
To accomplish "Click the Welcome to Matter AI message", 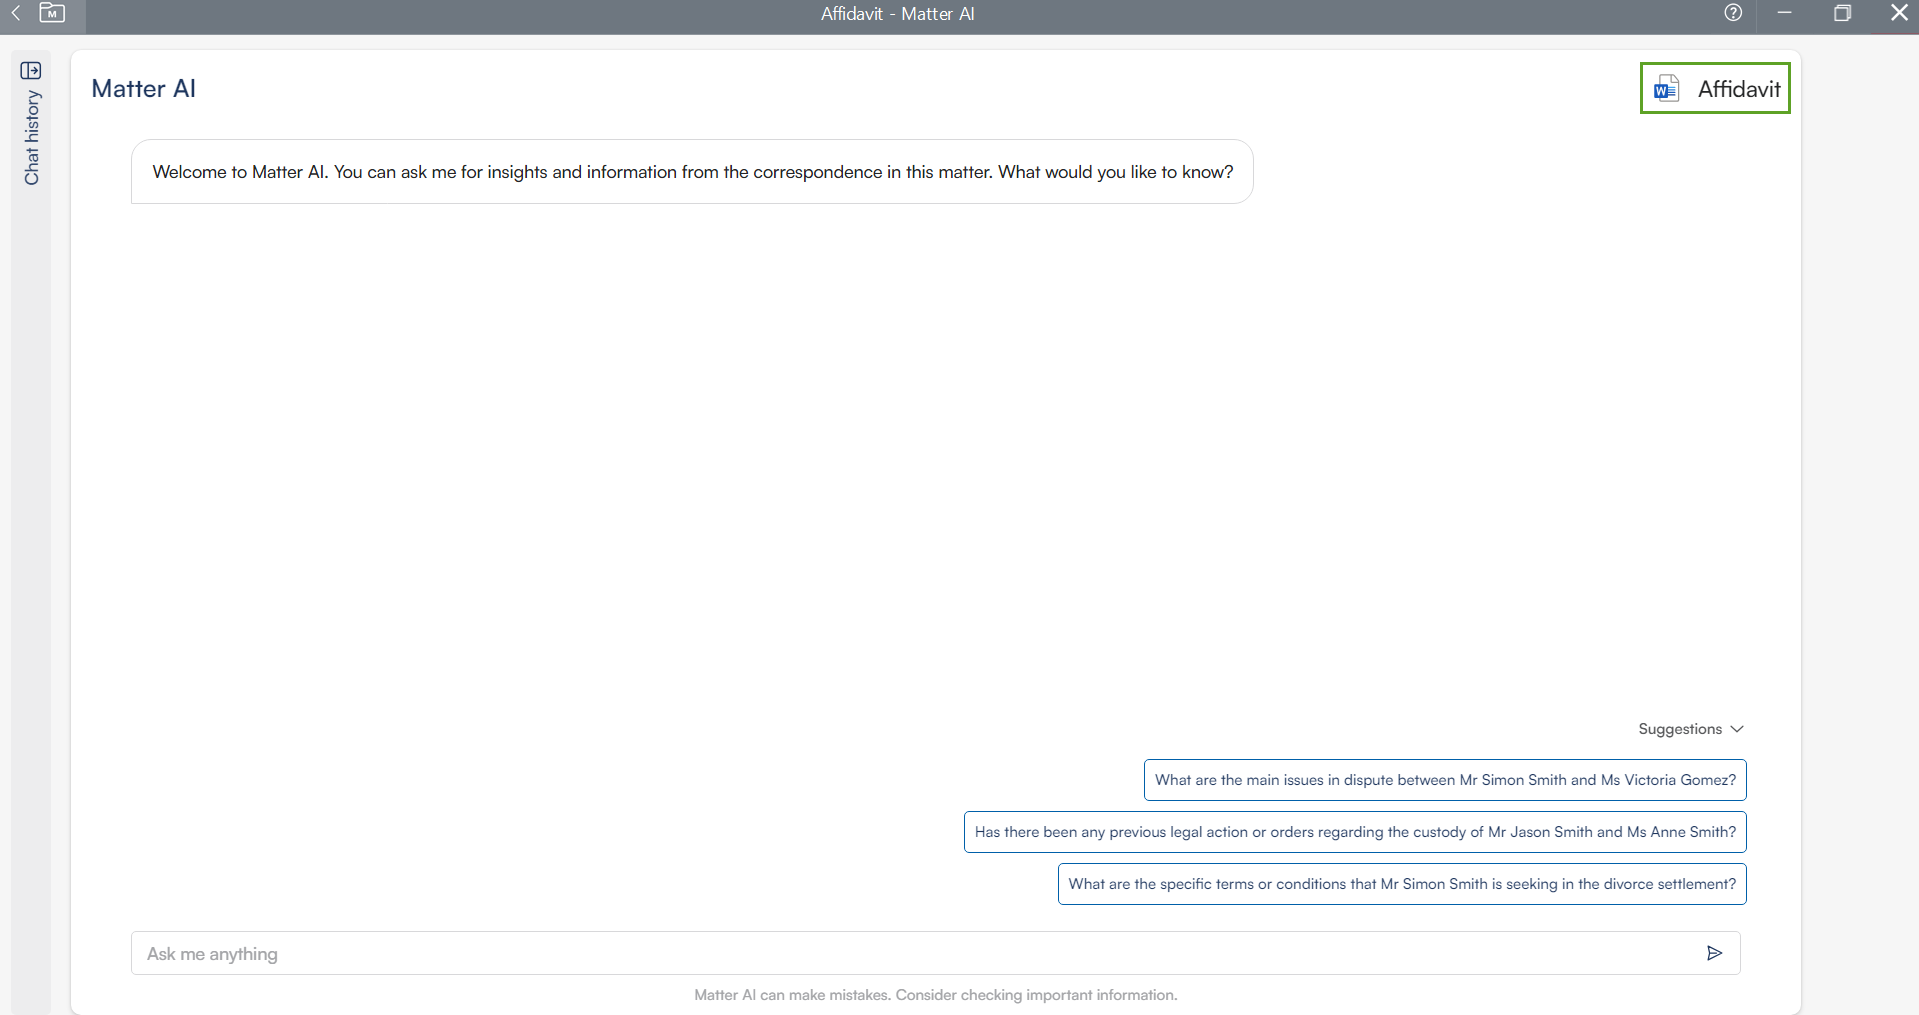I will 692,172.
